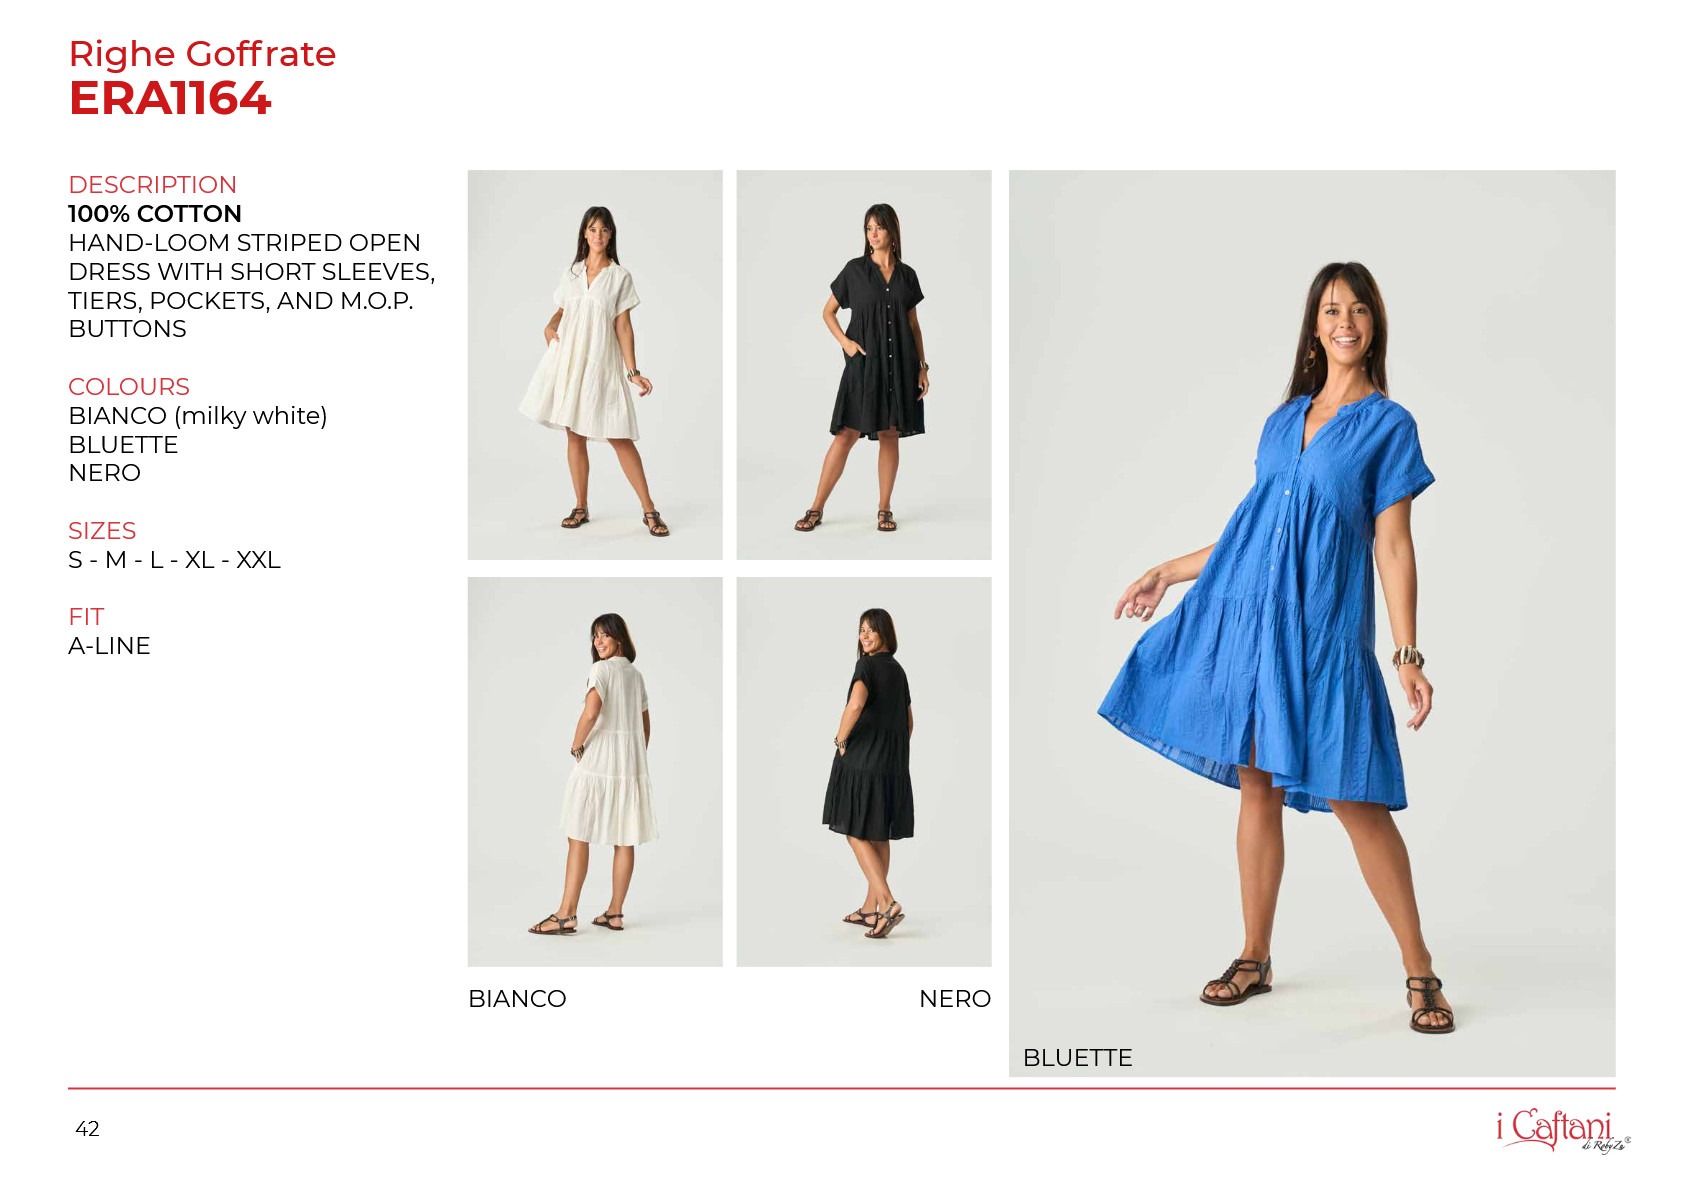Open the large blue dress photo

click(1312, 623)
